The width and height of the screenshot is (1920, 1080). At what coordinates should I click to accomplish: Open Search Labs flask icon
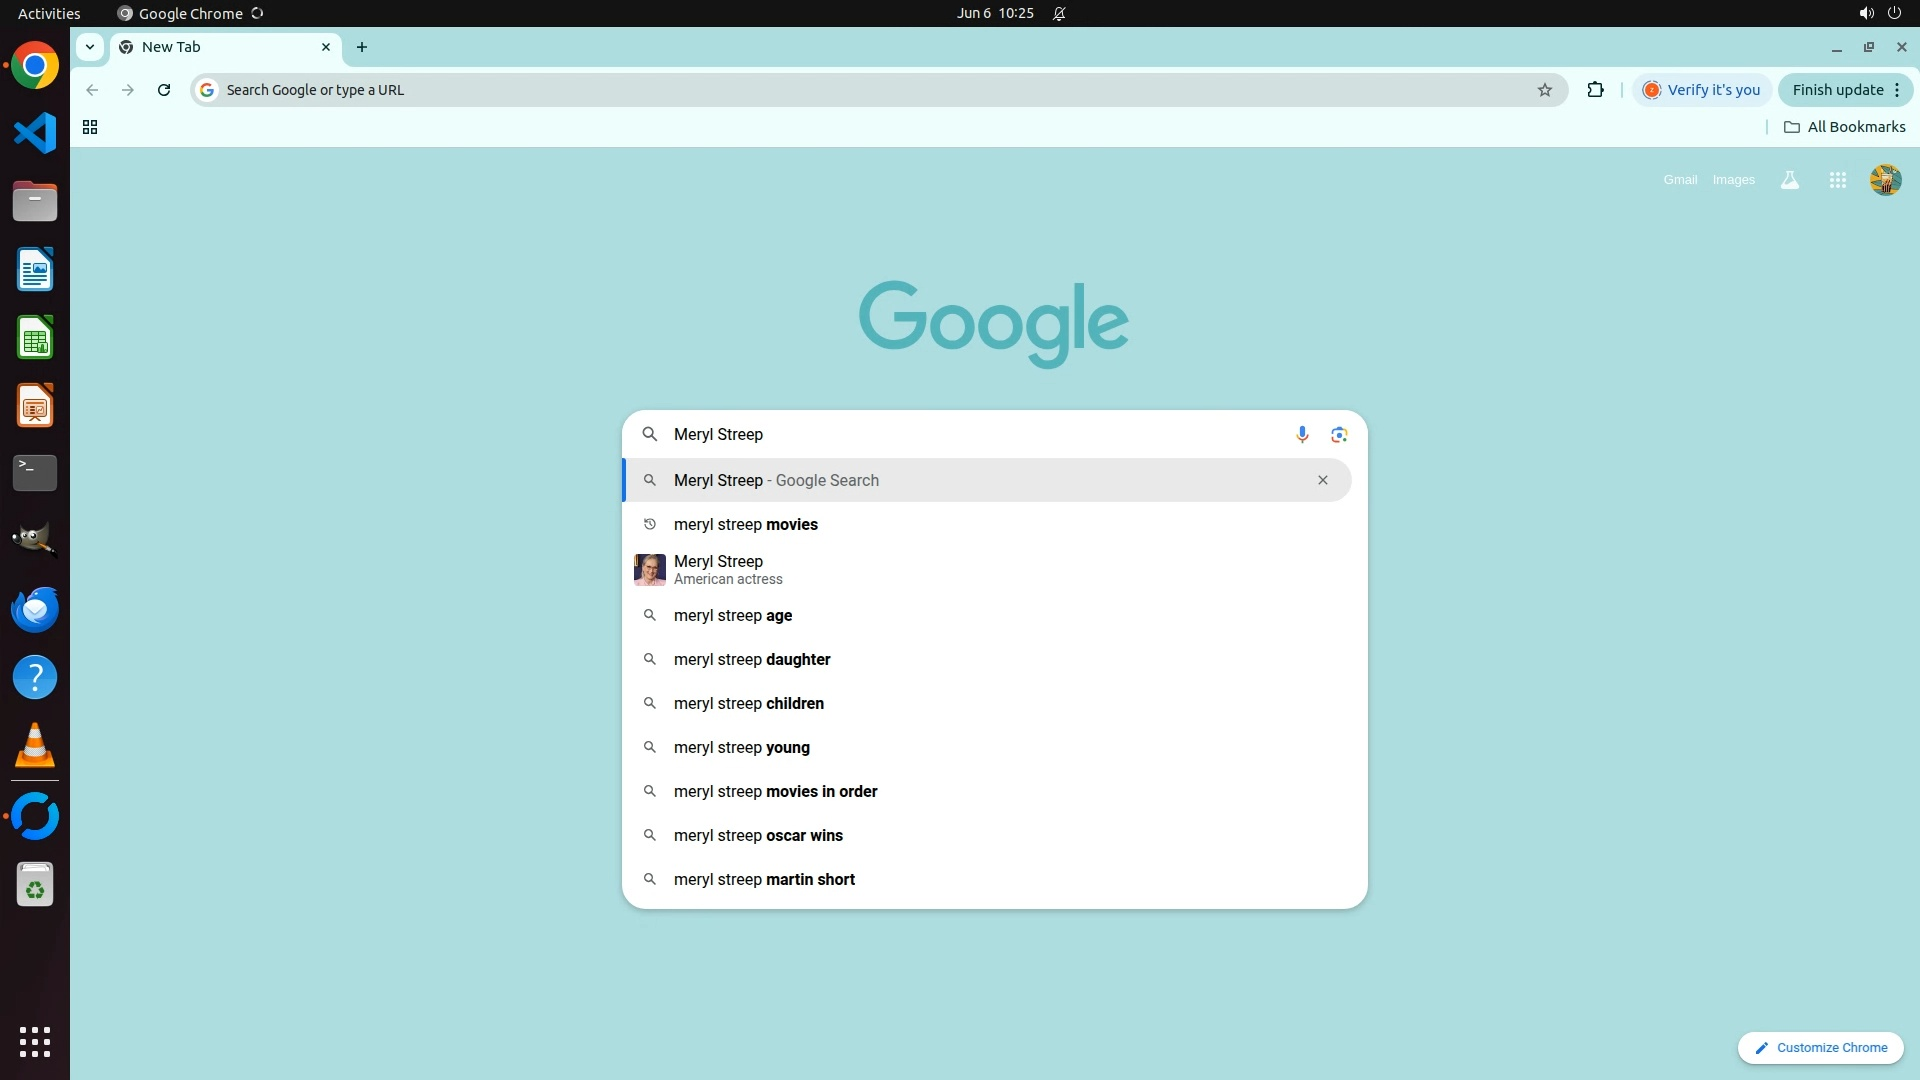click(1789, 180)
